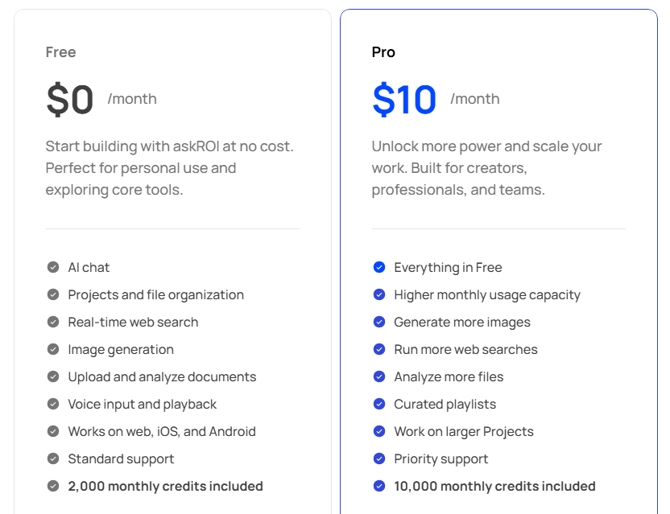Click Upload and analyze documents feature
The height and width of the screenshot is (514, 670).
point(162,377)
